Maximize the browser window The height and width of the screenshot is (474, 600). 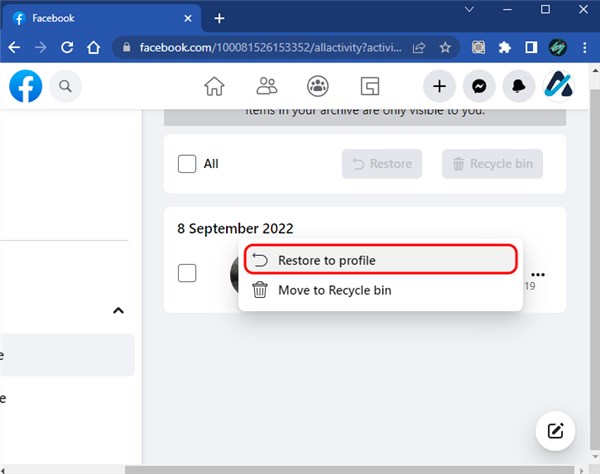pyautogui.click(x=545, y=9)
